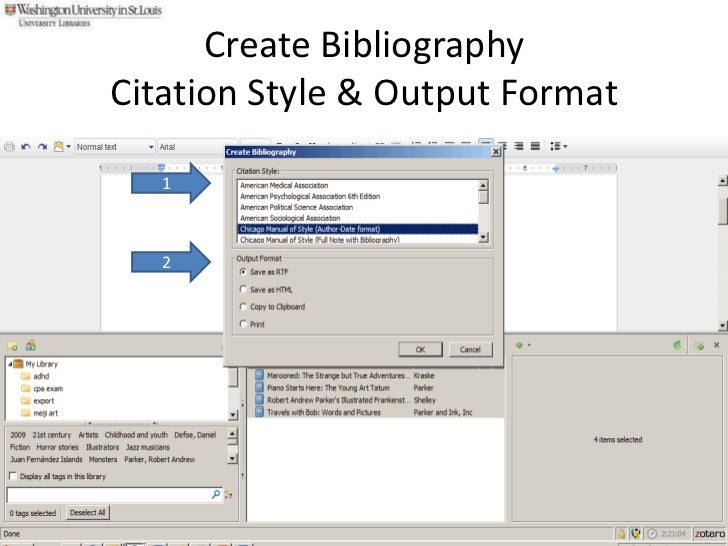Click the zotero logo in status bar
This screenshot has width=728, height=546.
click(709, 533)
